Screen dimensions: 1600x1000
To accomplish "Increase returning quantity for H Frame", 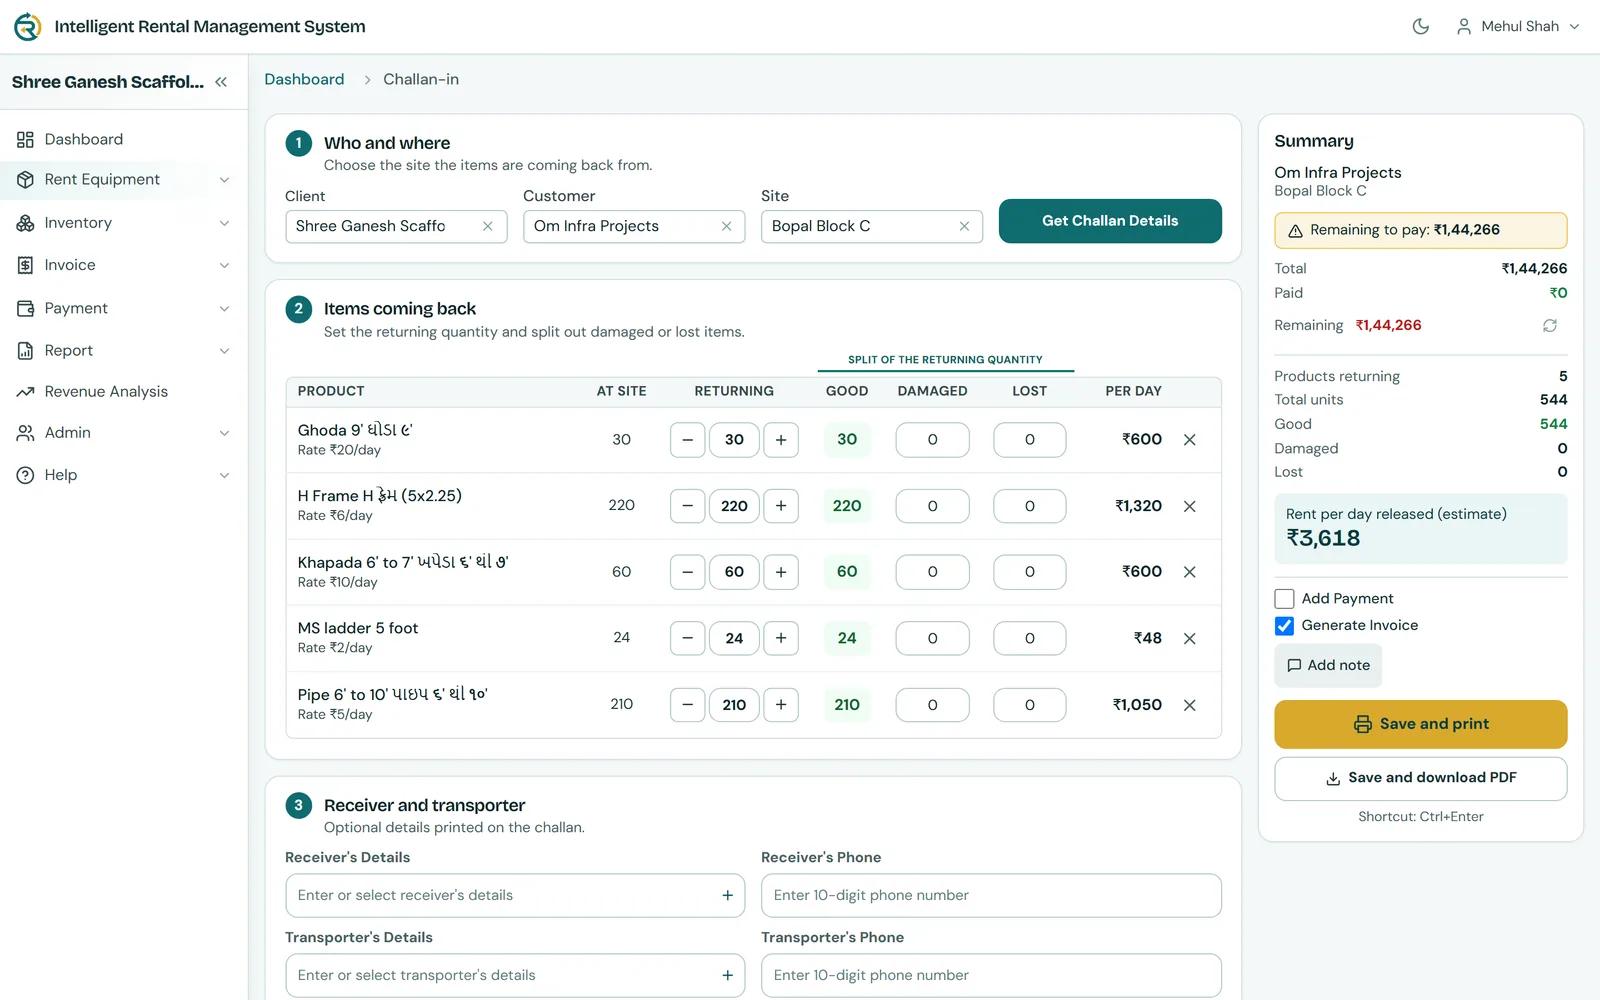I will tap(781, 506).
